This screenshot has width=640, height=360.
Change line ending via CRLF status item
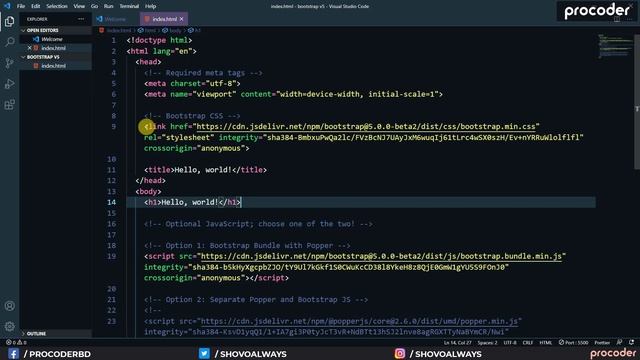pyautogui.click(x=528, y=342)
